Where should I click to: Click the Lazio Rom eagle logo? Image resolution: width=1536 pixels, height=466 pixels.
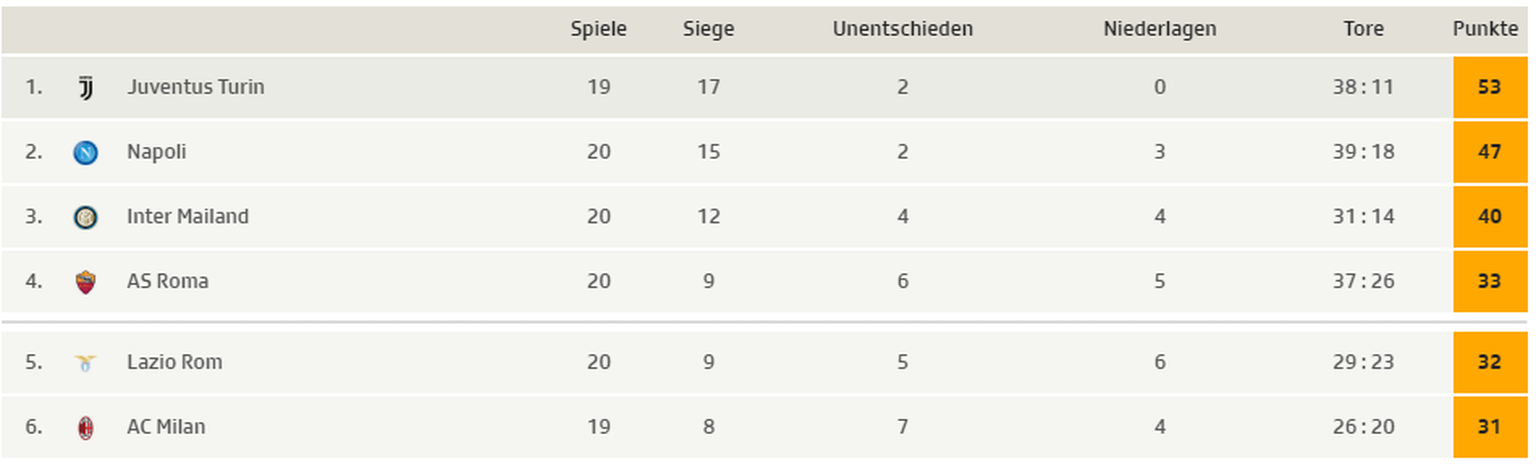point(86,363)
